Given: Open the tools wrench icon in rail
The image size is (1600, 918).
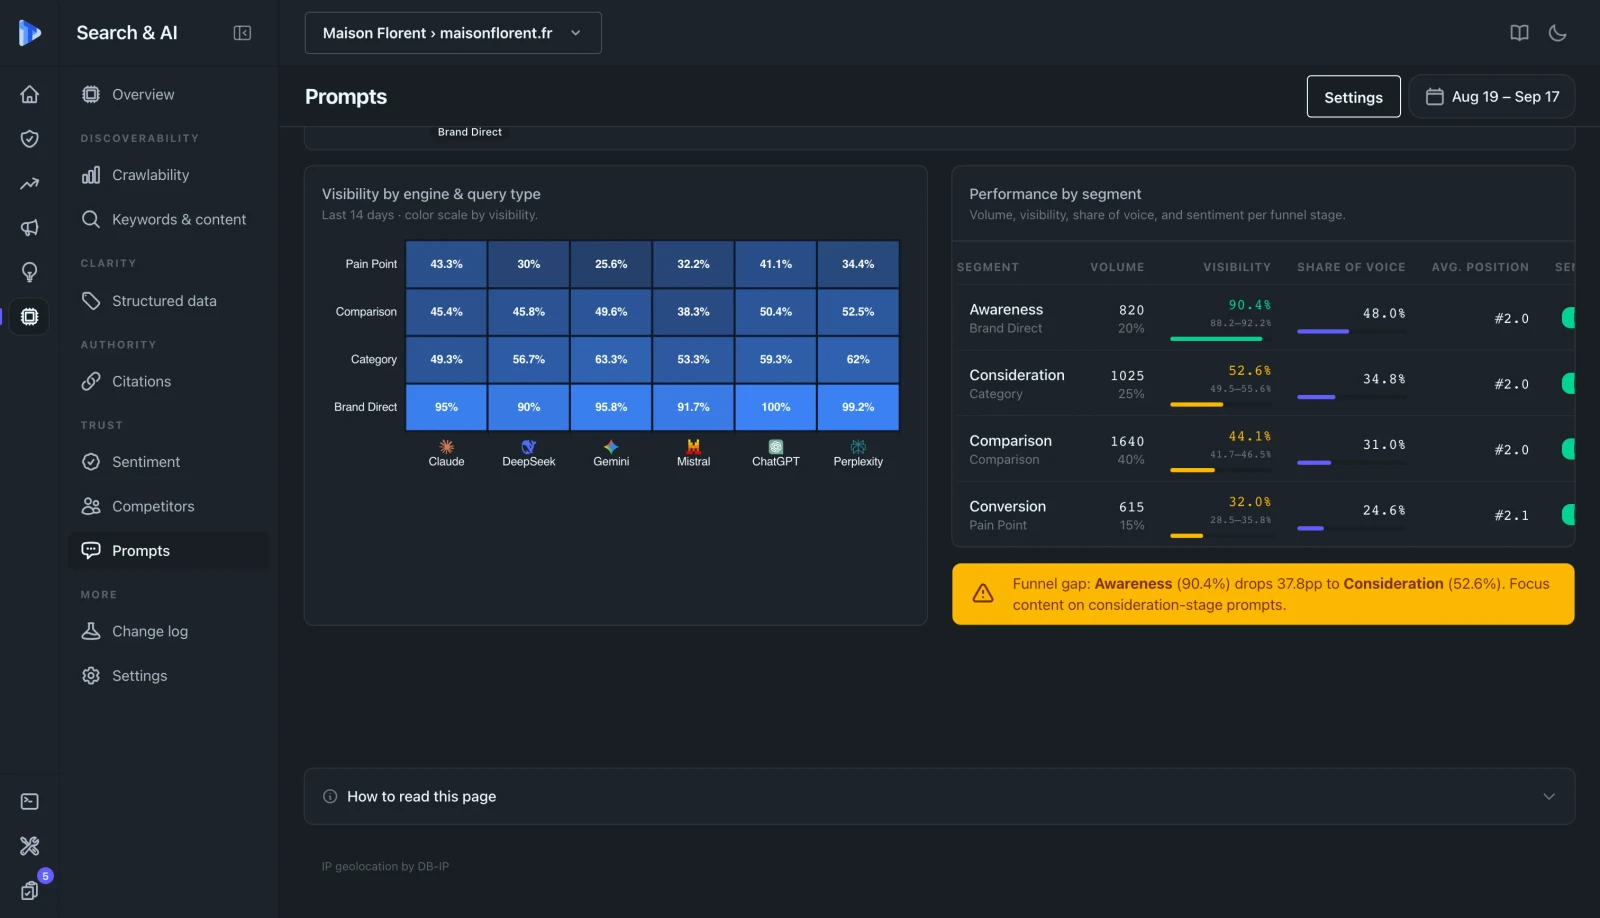Looking at the screenshot, I should click(30, 846).
